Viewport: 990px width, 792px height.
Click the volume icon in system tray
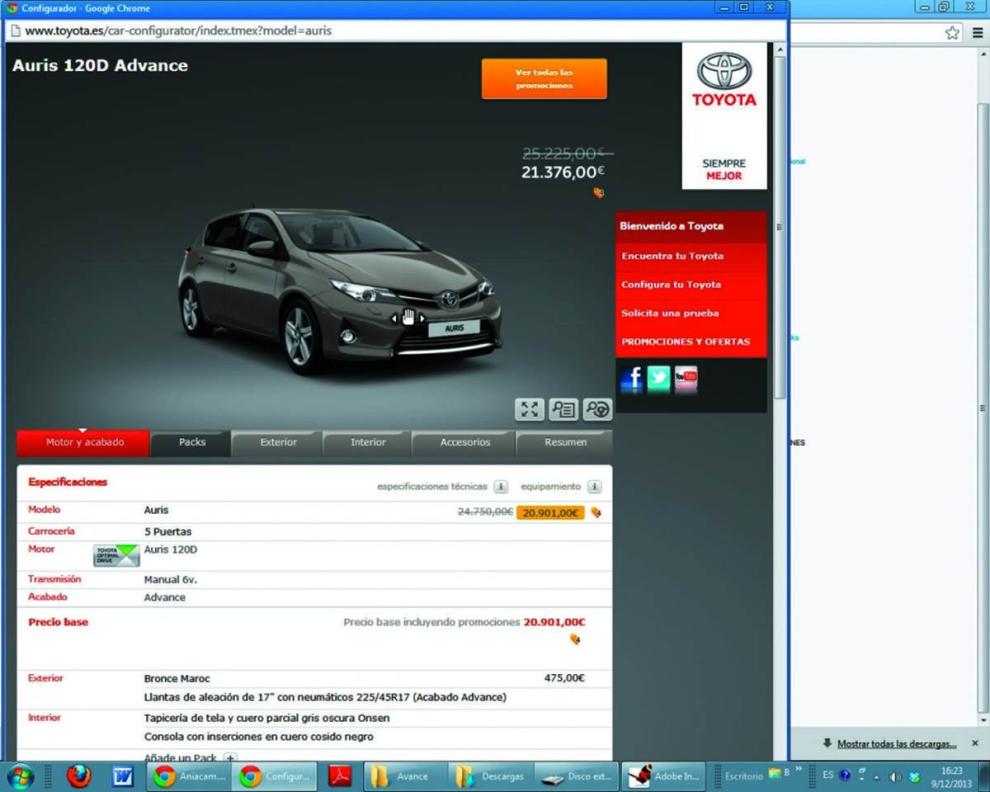click(x=894, y=777)
